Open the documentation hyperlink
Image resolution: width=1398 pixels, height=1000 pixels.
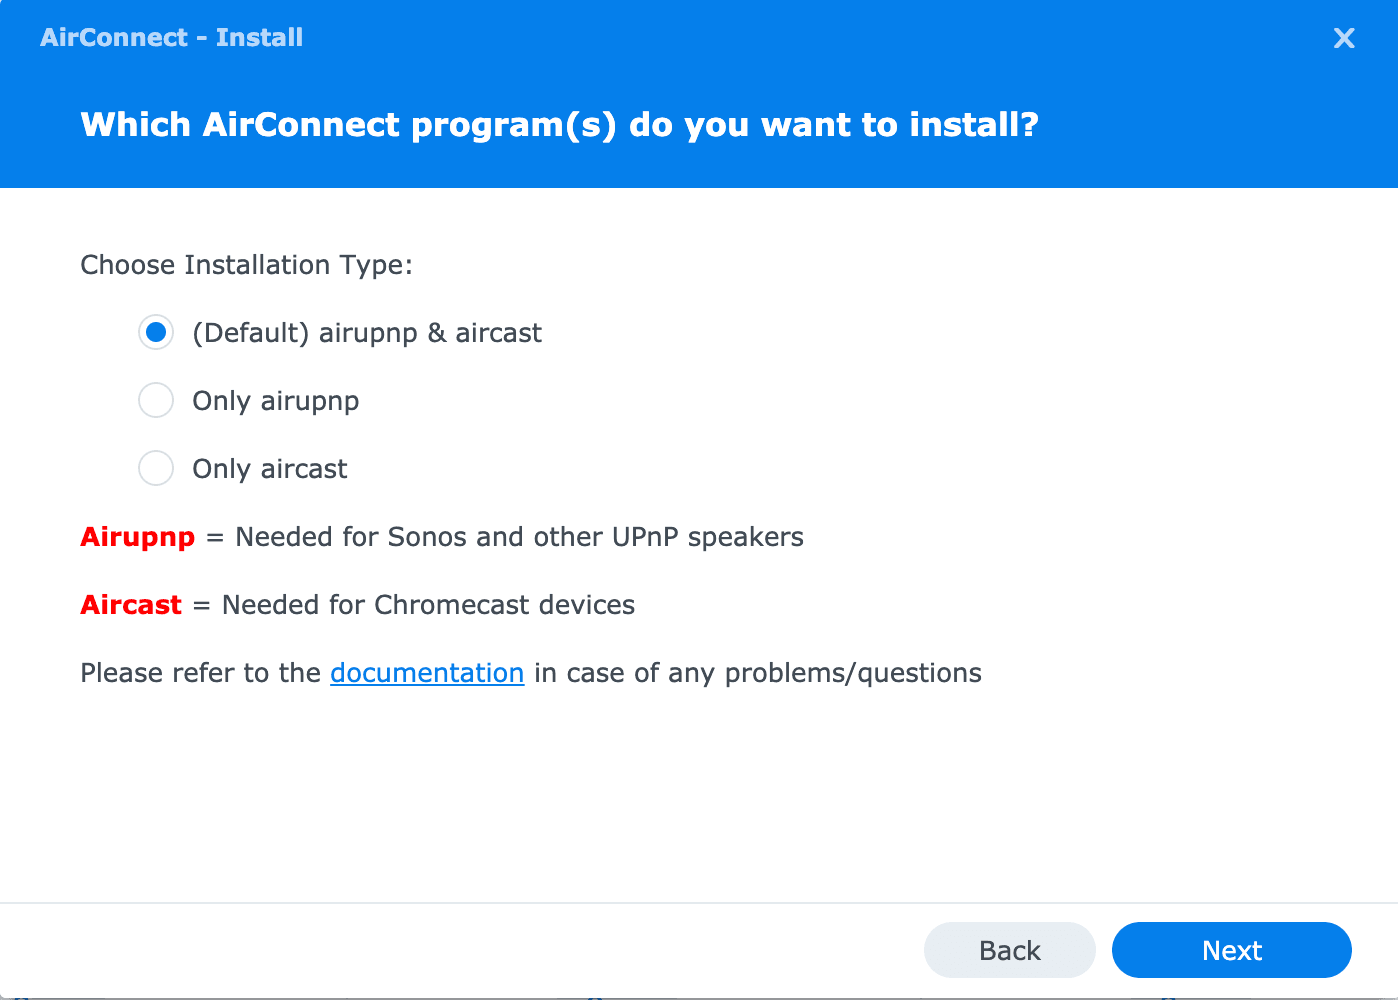[x=427, y=673]
